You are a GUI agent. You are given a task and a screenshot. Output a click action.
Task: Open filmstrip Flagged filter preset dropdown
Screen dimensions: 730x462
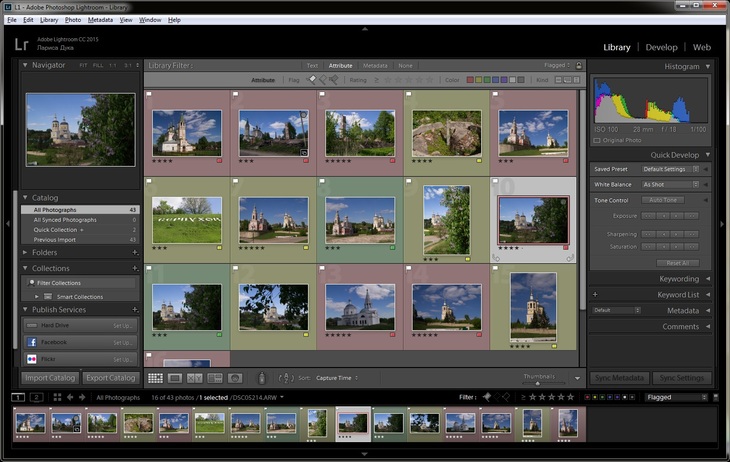[x=676, y=397]
